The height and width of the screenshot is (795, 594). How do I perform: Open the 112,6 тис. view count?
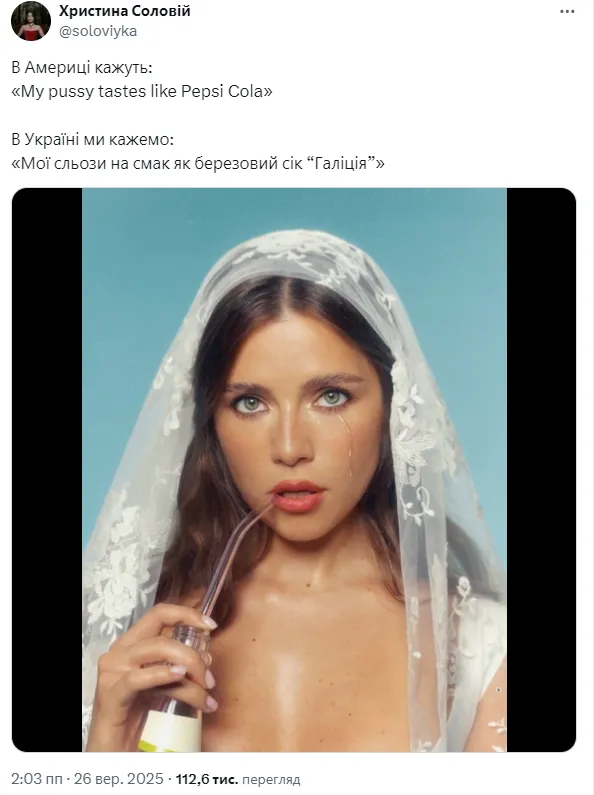[207, 779]
